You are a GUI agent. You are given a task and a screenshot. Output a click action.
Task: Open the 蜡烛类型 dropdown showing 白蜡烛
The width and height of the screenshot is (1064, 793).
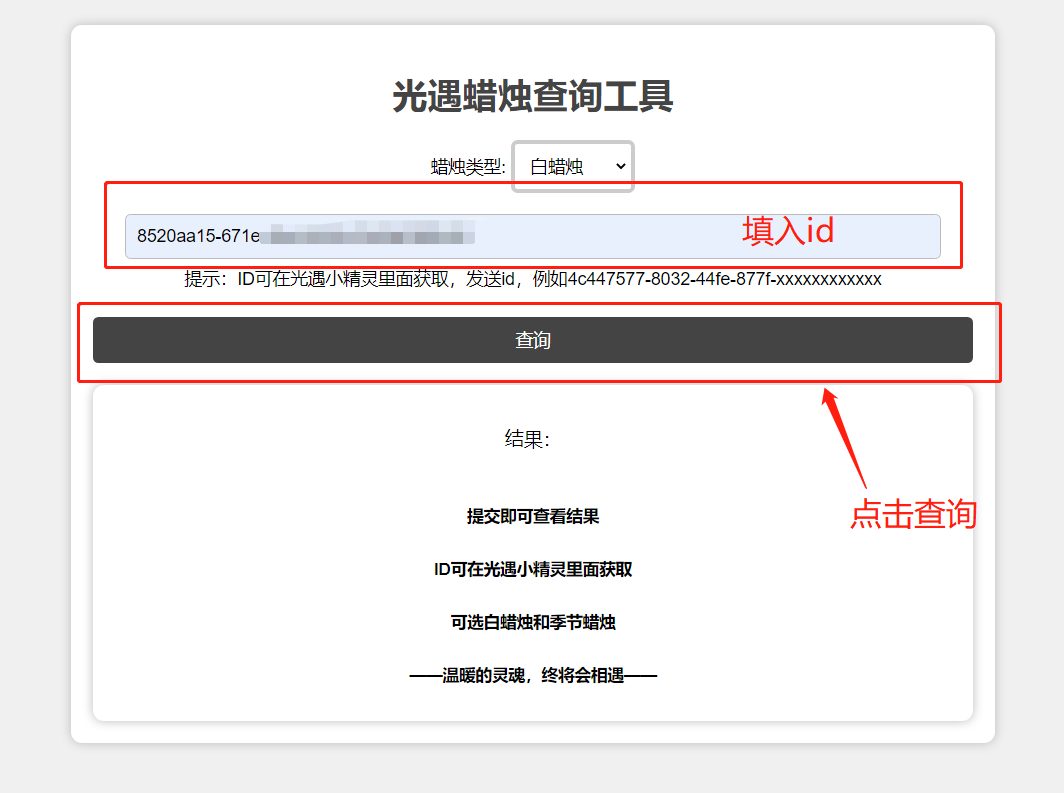[x=573, y=166]
